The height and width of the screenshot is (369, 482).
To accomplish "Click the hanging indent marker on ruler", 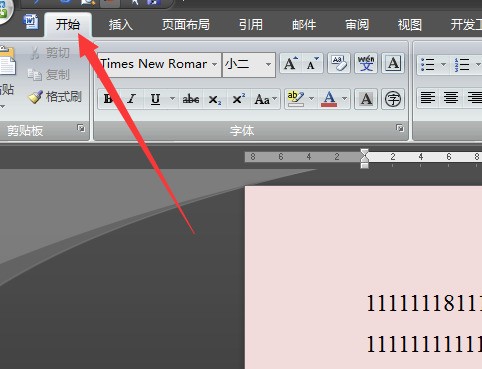I will (365, 159).
